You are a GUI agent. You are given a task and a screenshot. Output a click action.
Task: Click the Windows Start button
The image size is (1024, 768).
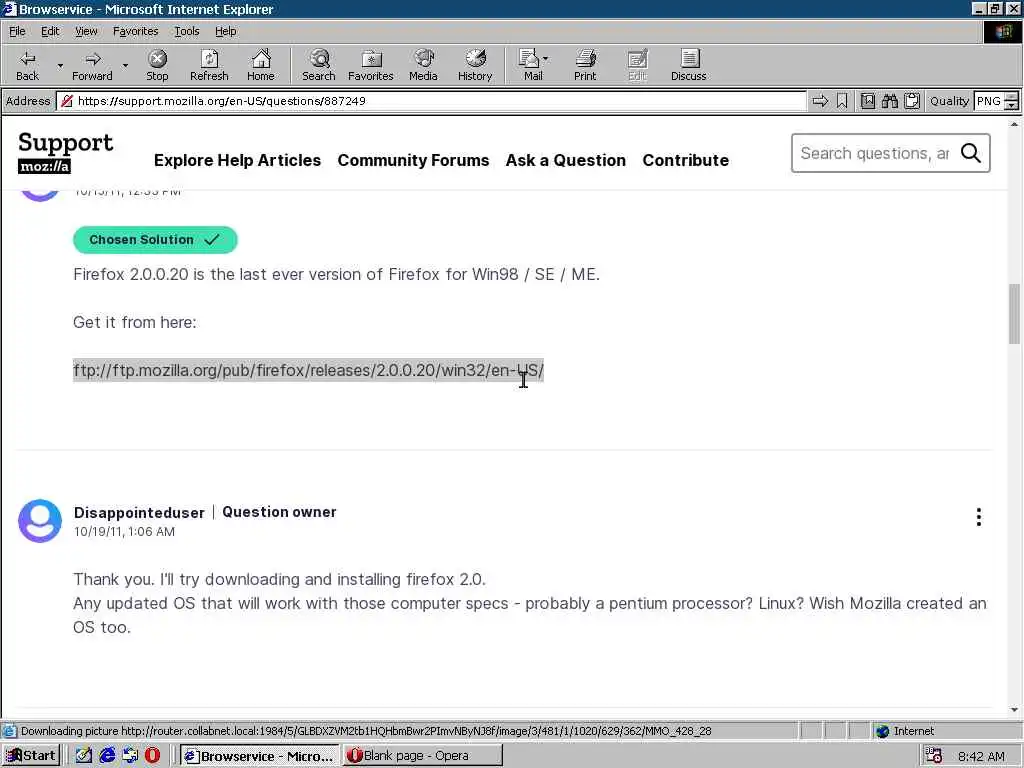click(x=31, y=756)
